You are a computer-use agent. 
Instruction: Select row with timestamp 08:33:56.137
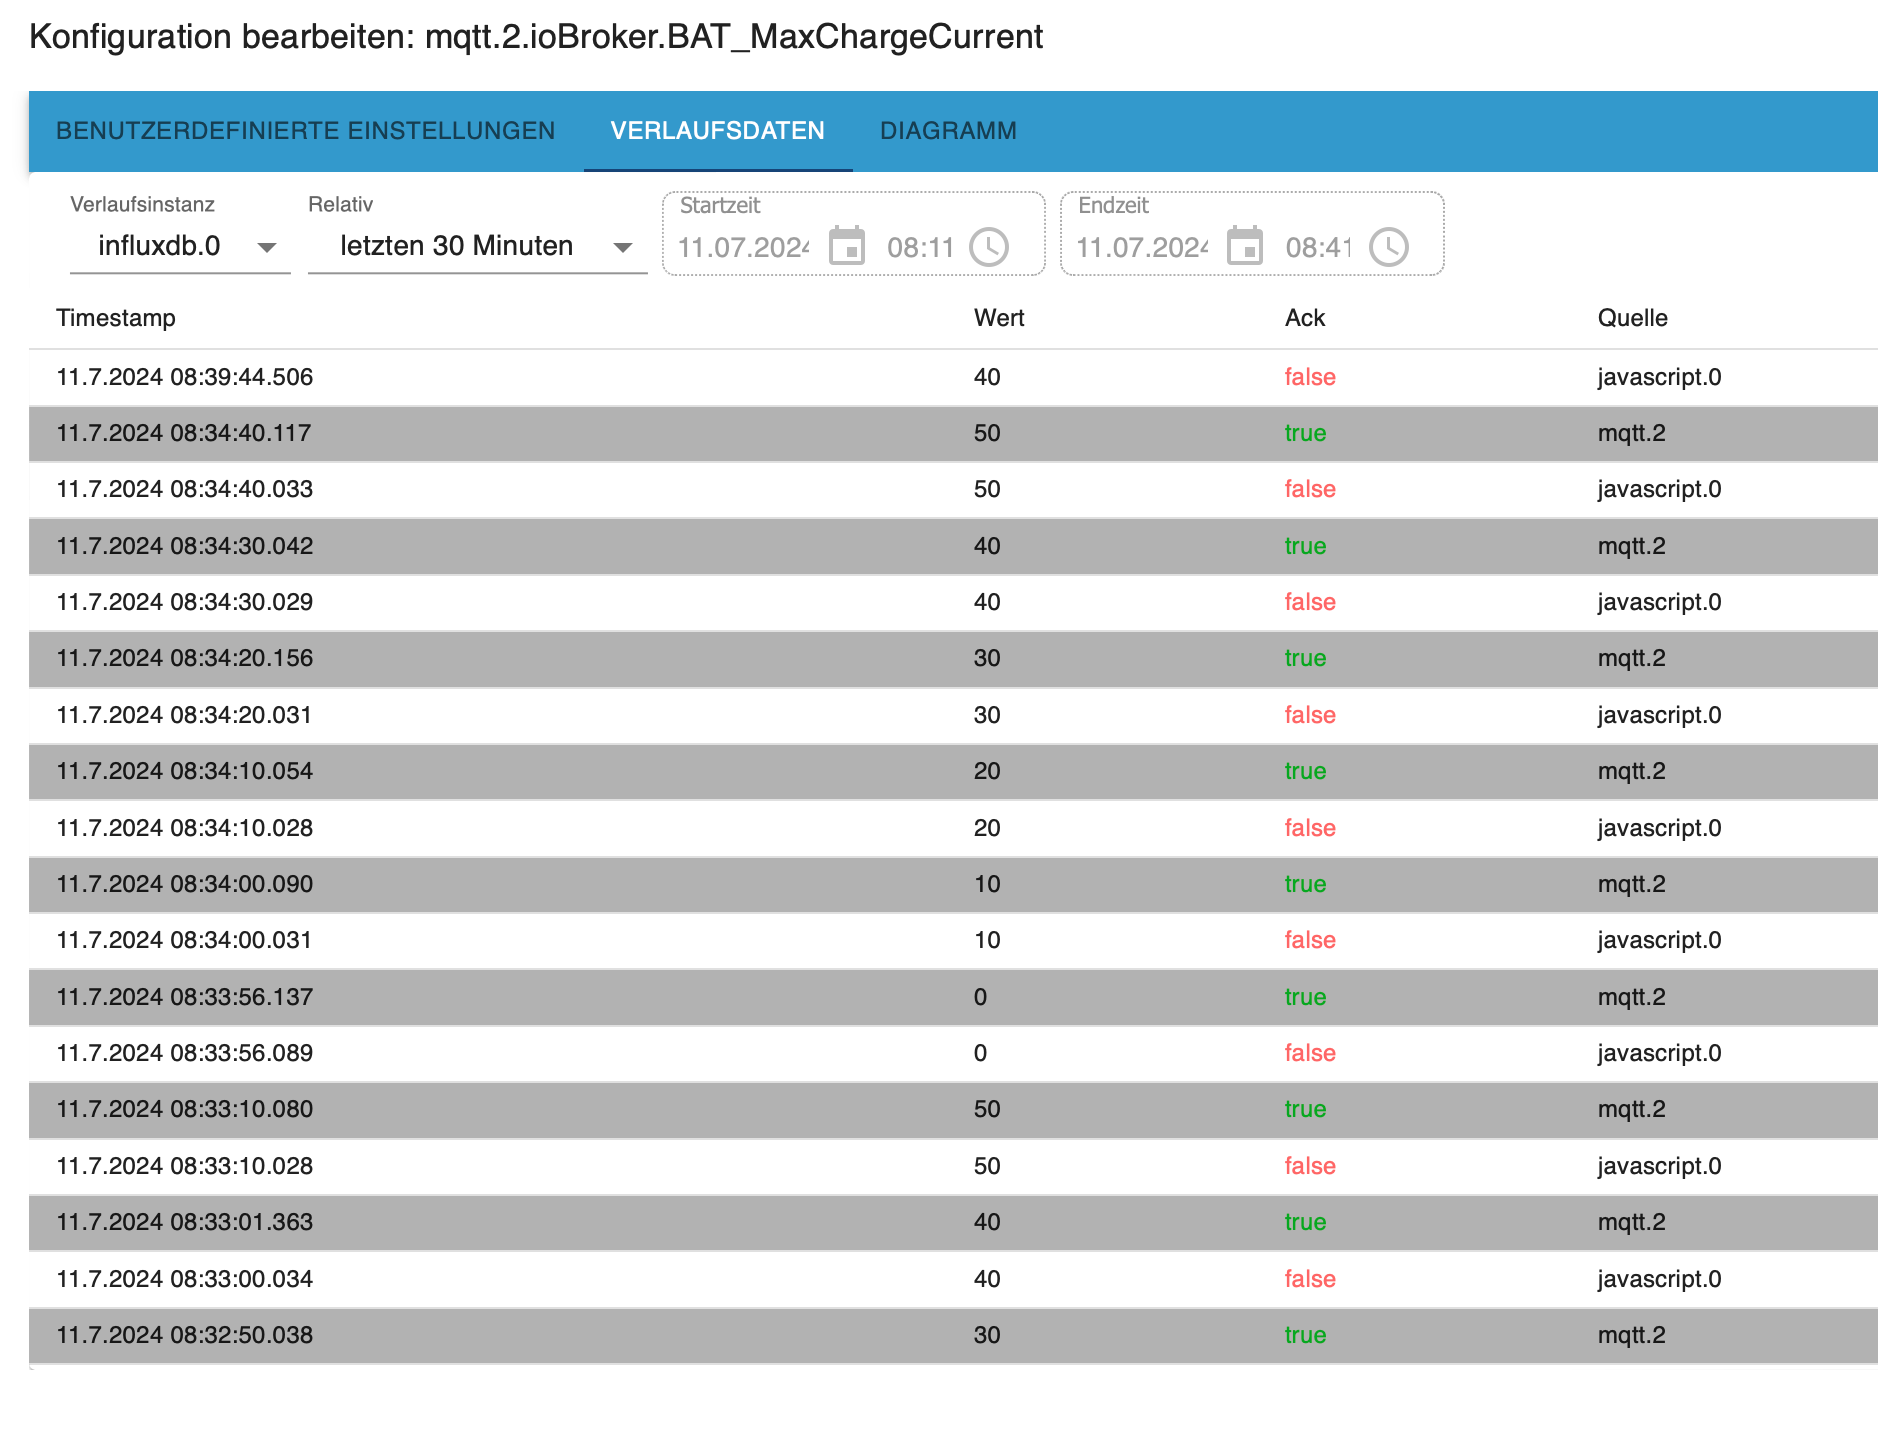tap(953, 997)
